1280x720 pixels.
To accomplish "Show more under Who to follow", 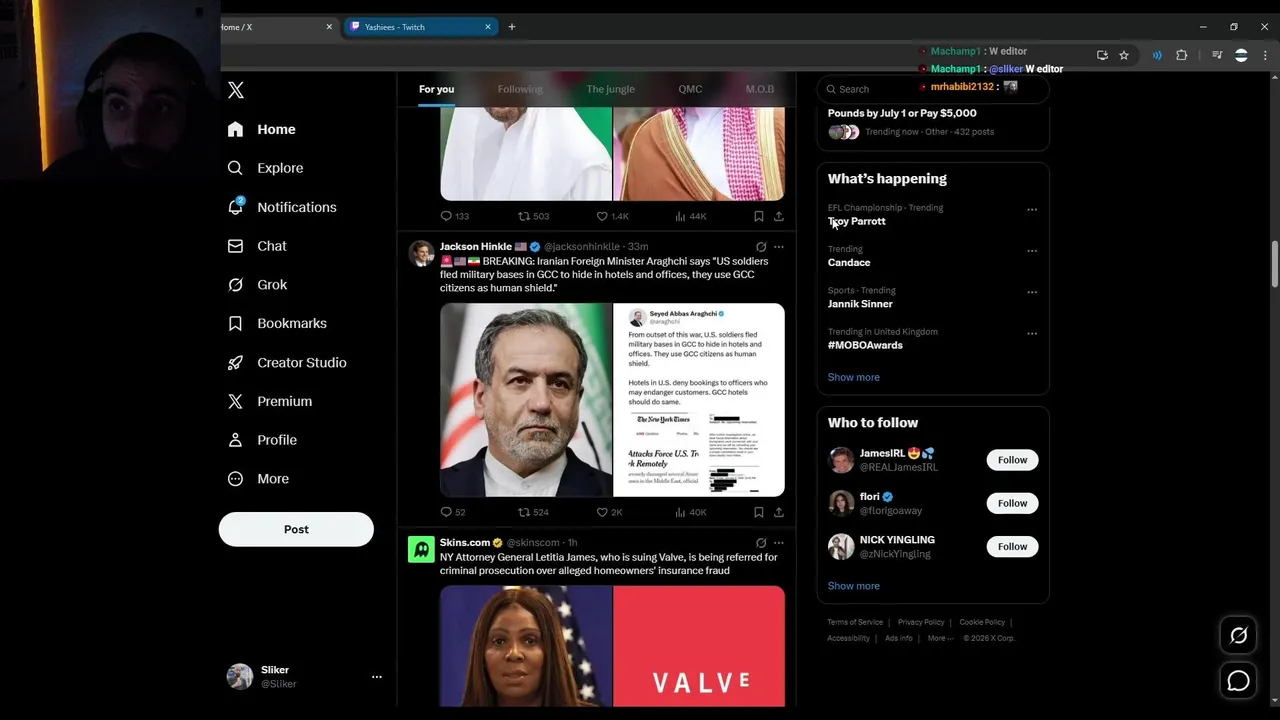I will click(853, 586).
